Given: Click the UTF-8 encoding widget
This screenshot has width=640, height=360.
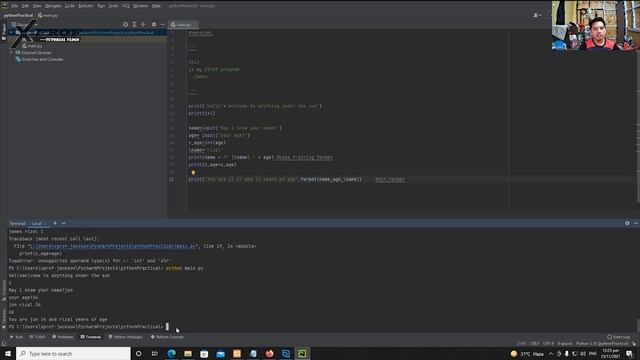Looking at the screenshot, I should (x=548, y=344).
